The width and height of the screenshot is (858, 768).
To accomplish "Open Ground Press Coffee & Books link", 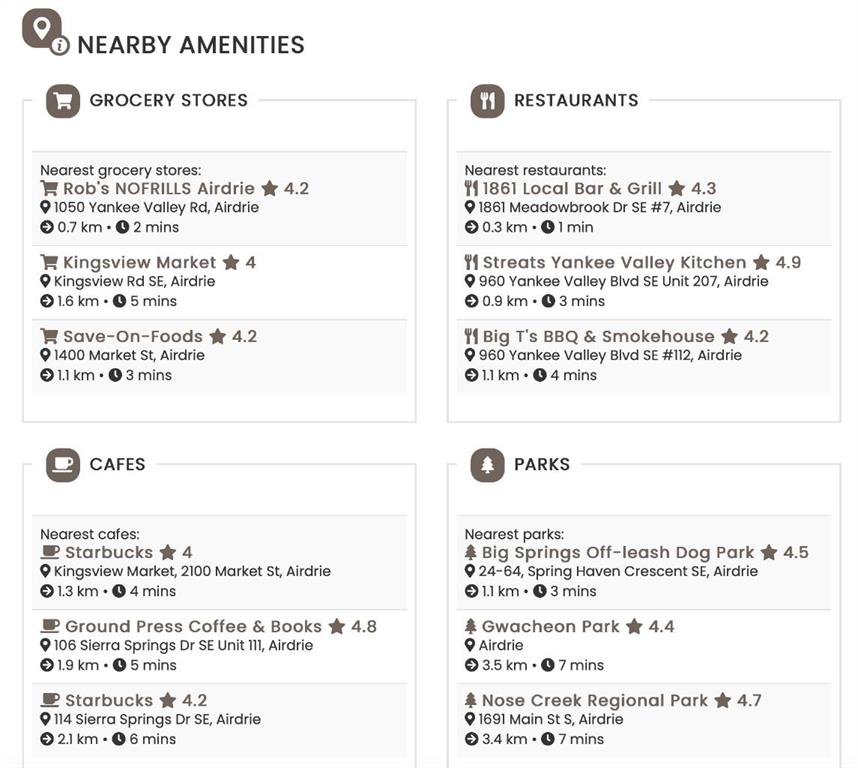I will [194, 626].
